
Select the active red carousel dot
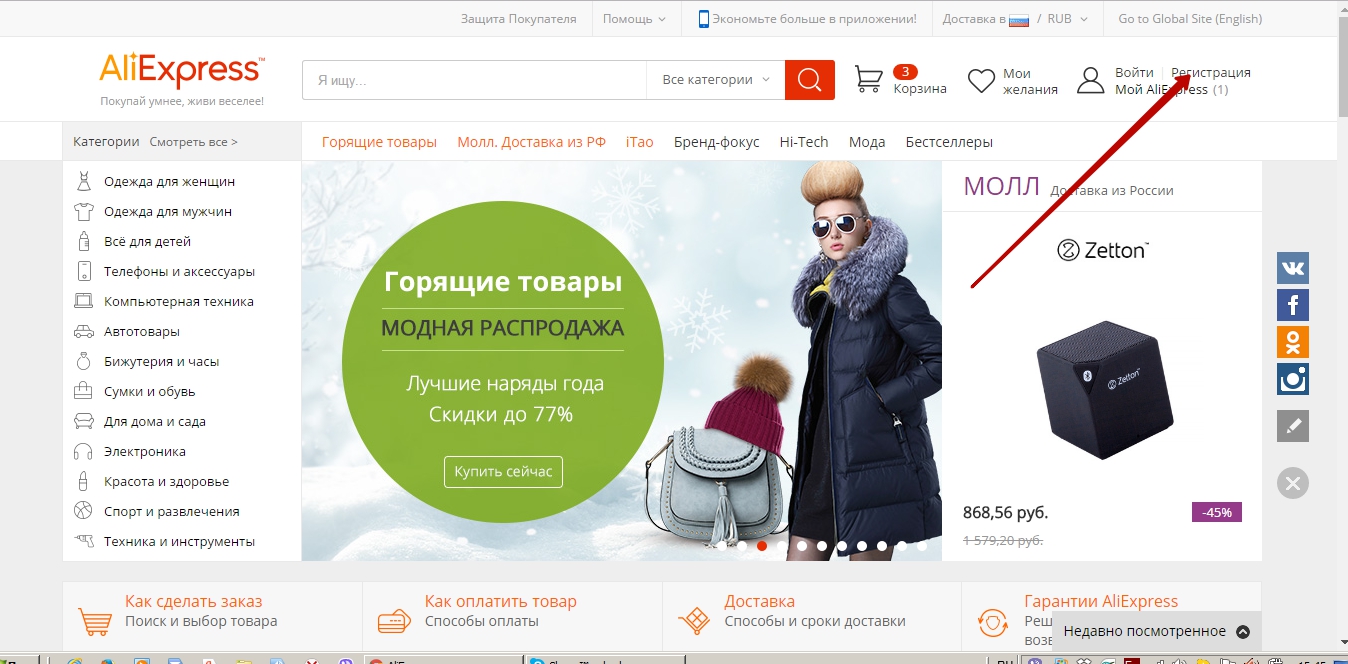[x=762, y=546]
